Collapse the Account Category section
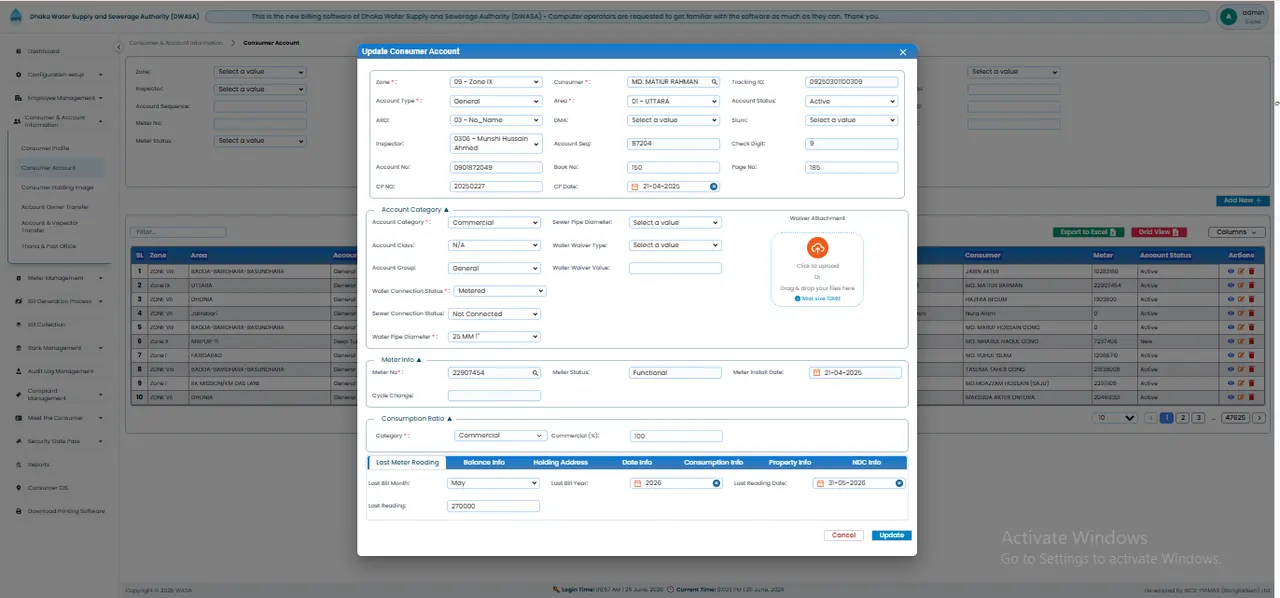Viewport: 1280px width, 598px height. [415, 210]
